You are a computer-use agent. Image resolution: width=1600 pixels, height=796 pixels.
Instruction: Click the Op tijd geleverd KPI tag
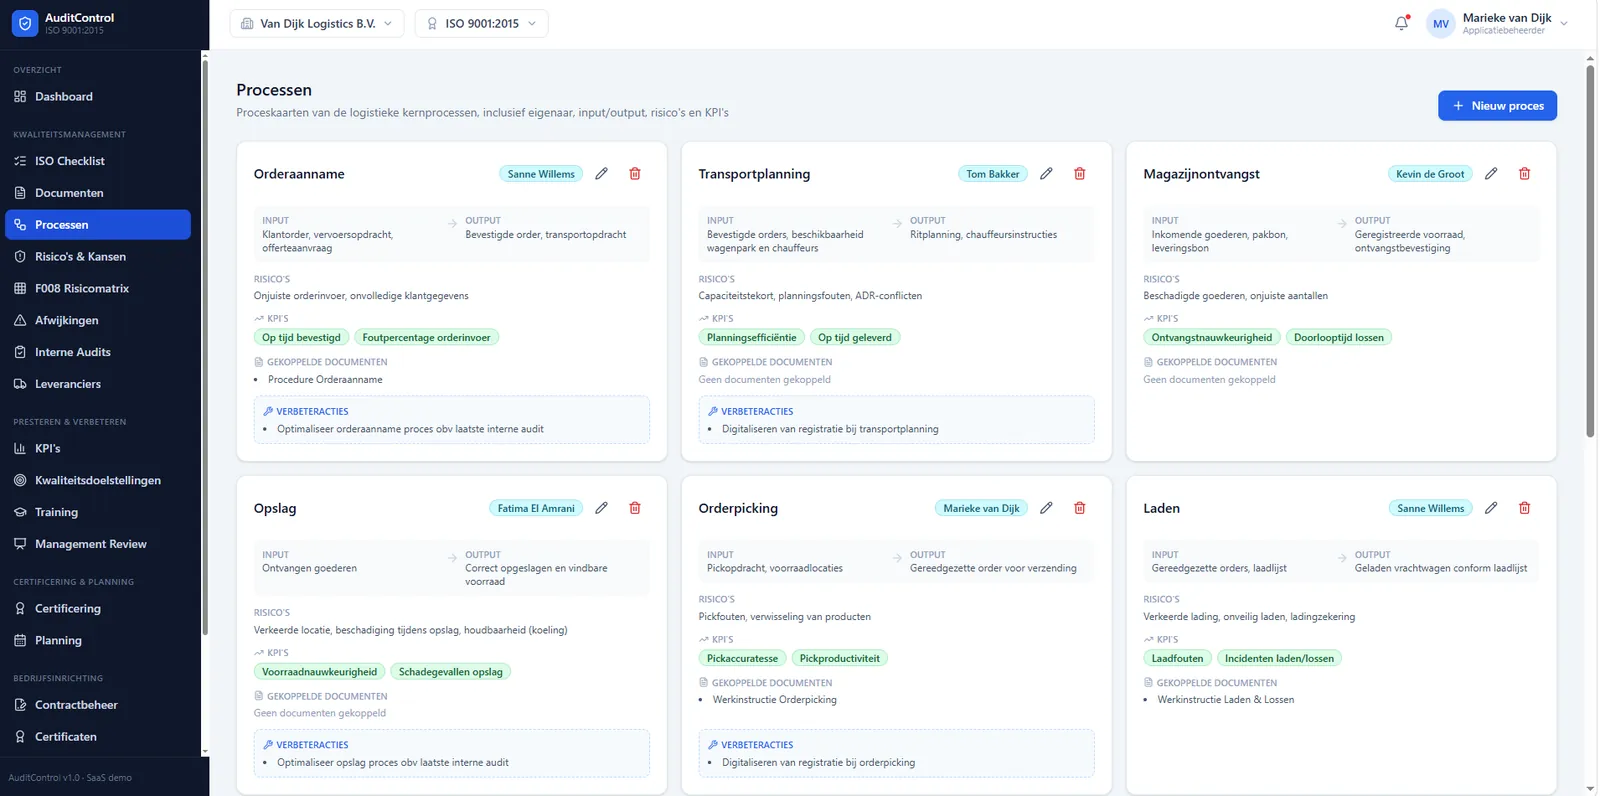855,338
